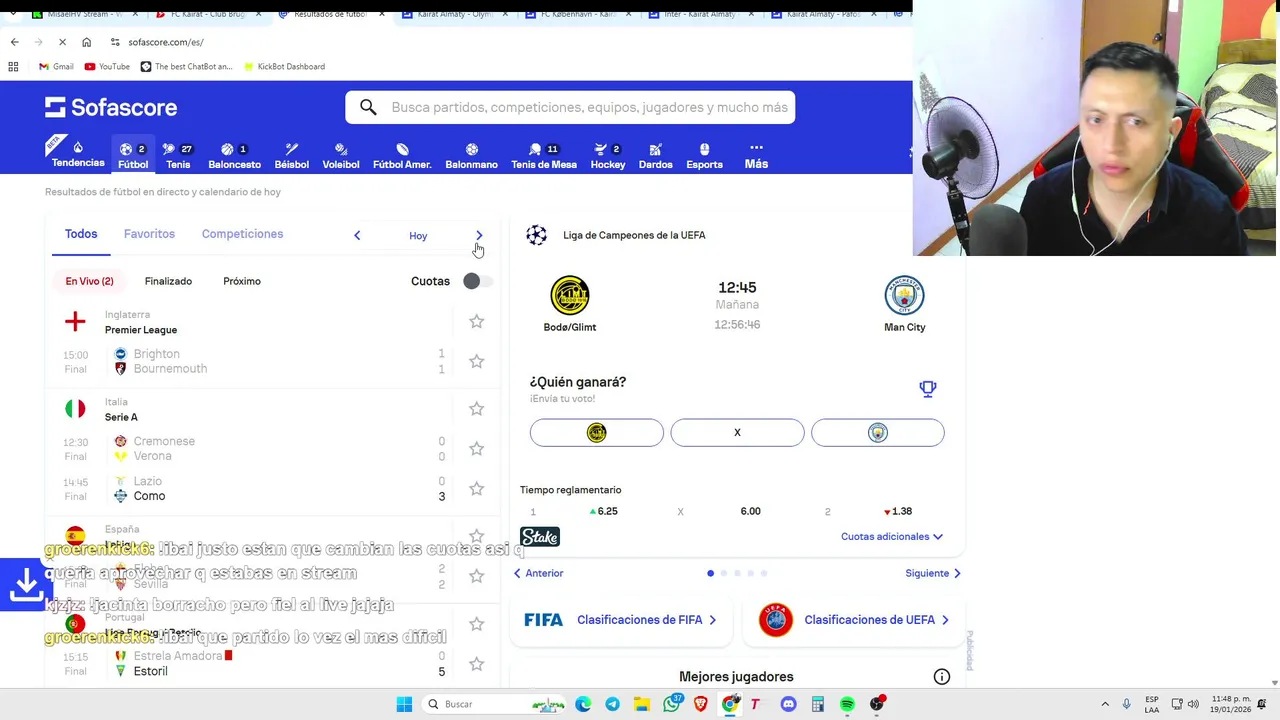Expand Cuotas adicionales

click(892, 537)
